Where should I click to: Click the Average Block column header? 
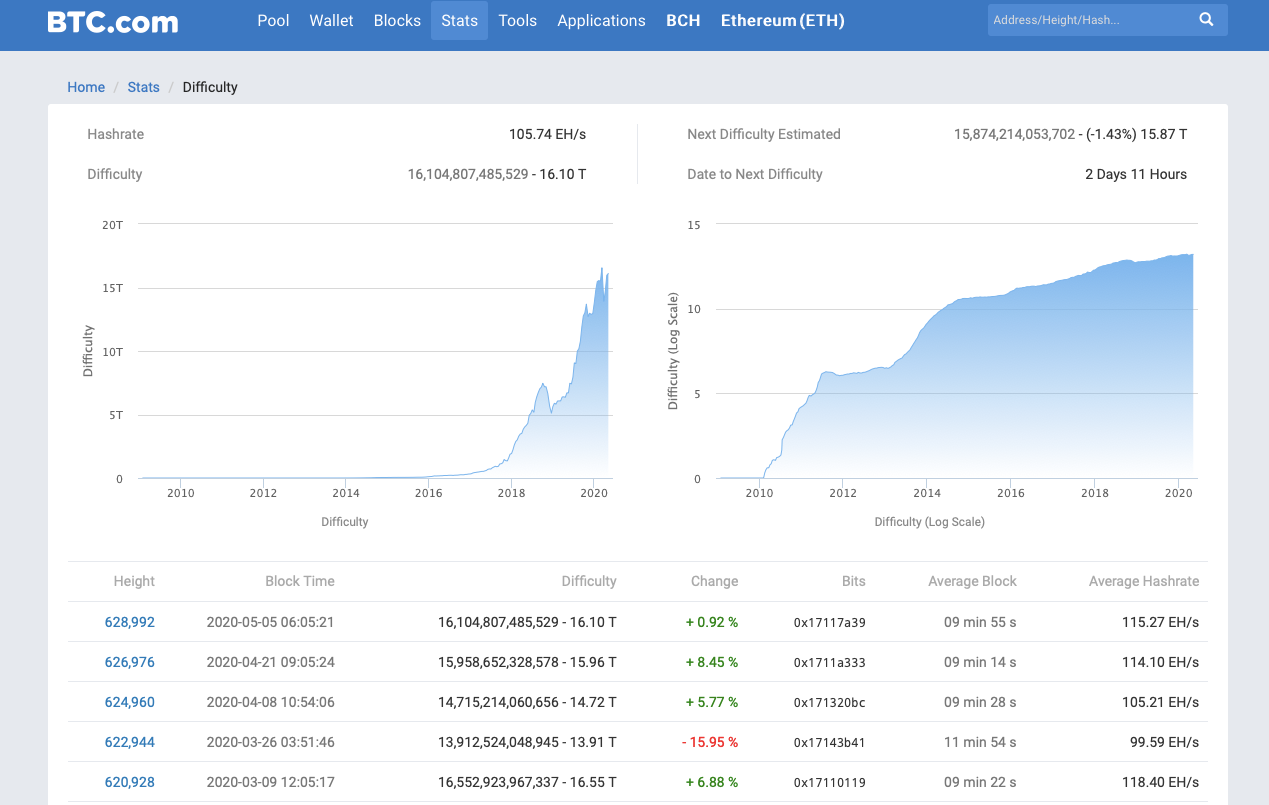click(972, 581)
